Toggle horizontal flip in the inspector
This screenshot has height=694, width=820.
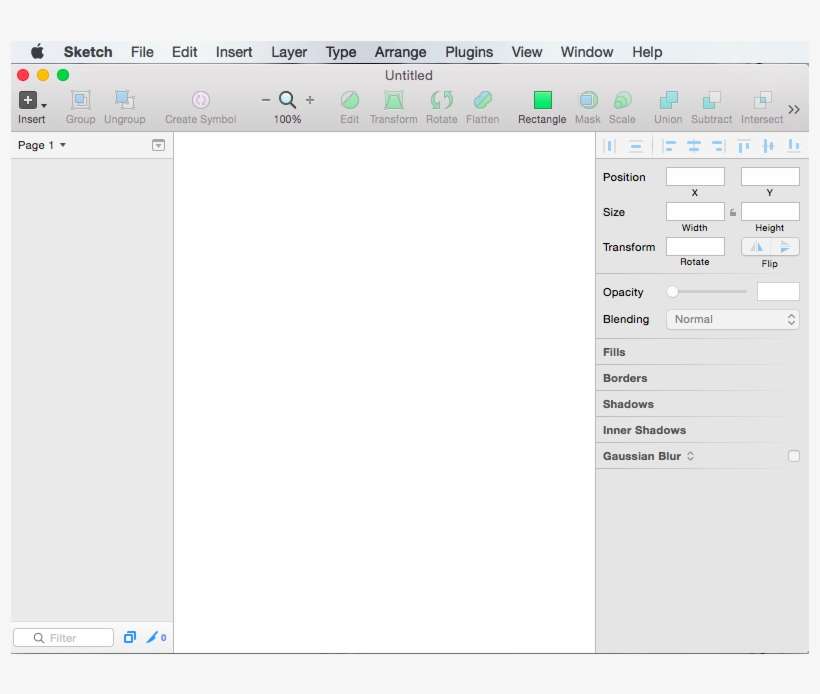click(x=755, y=246)
